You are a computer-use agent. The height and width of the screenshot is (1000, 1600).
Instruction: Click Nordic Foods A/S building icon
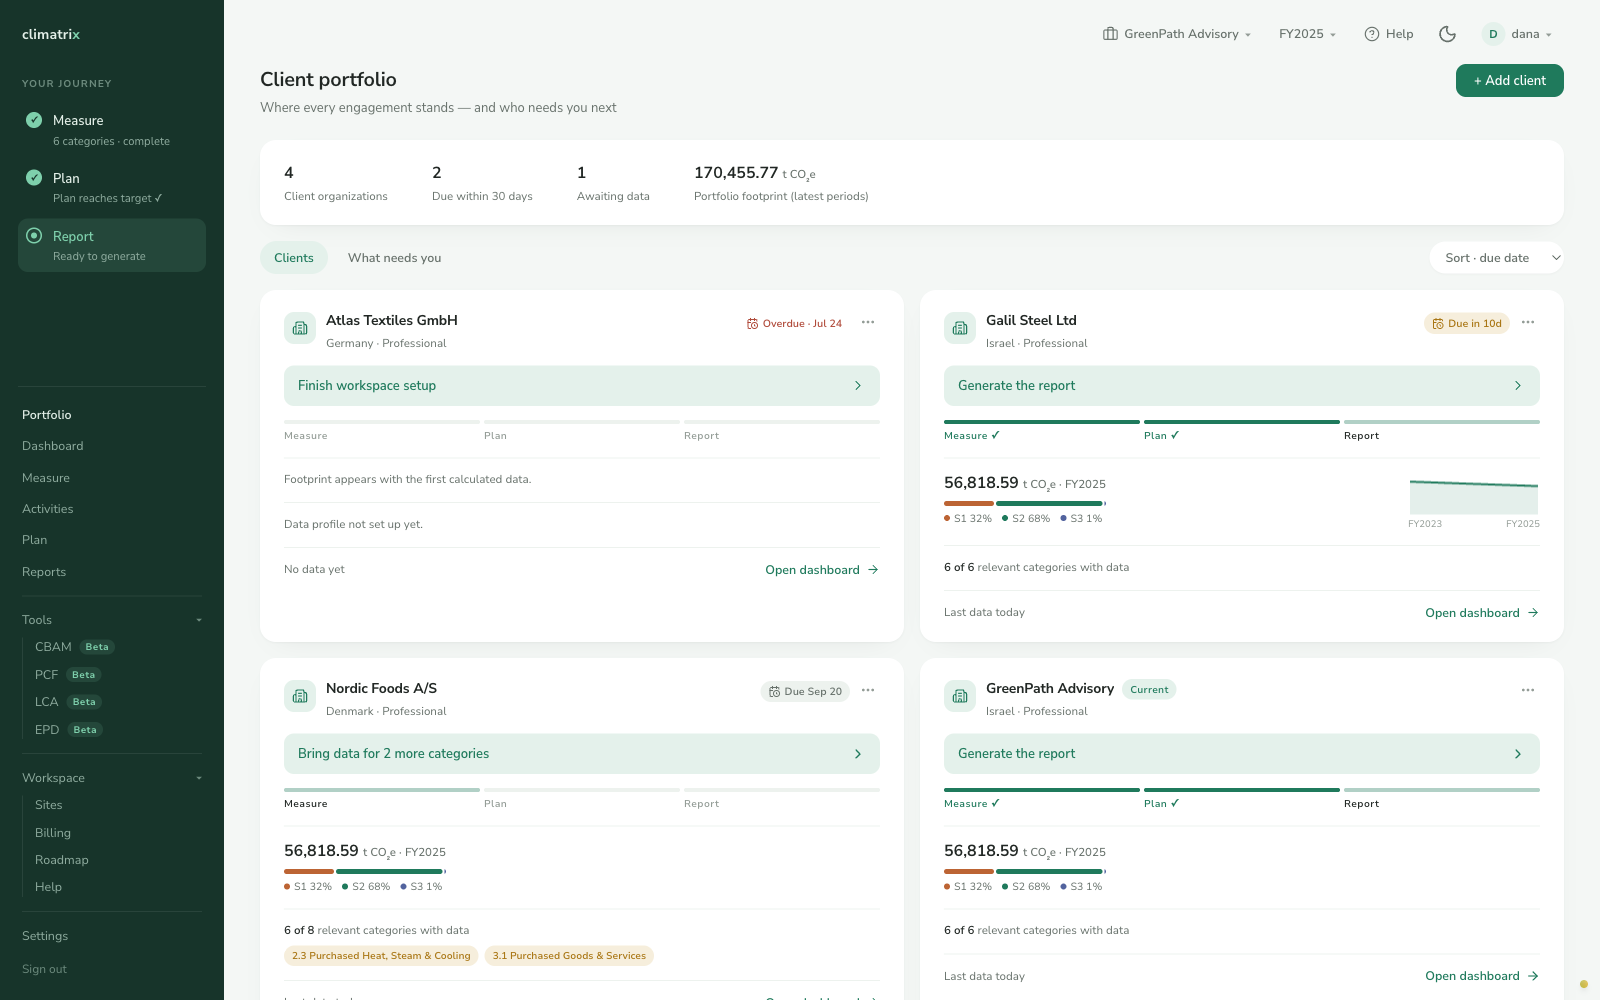coord(300,696)
